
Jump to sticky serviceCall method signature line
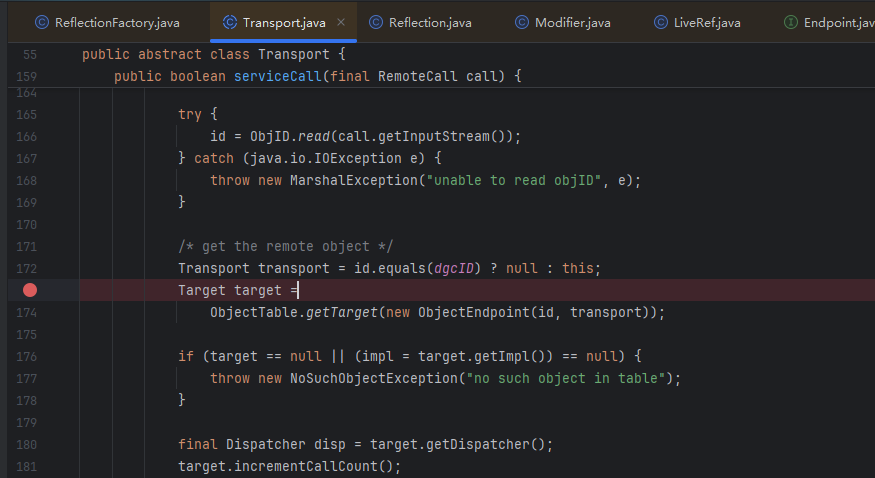[x=318, y=76]
